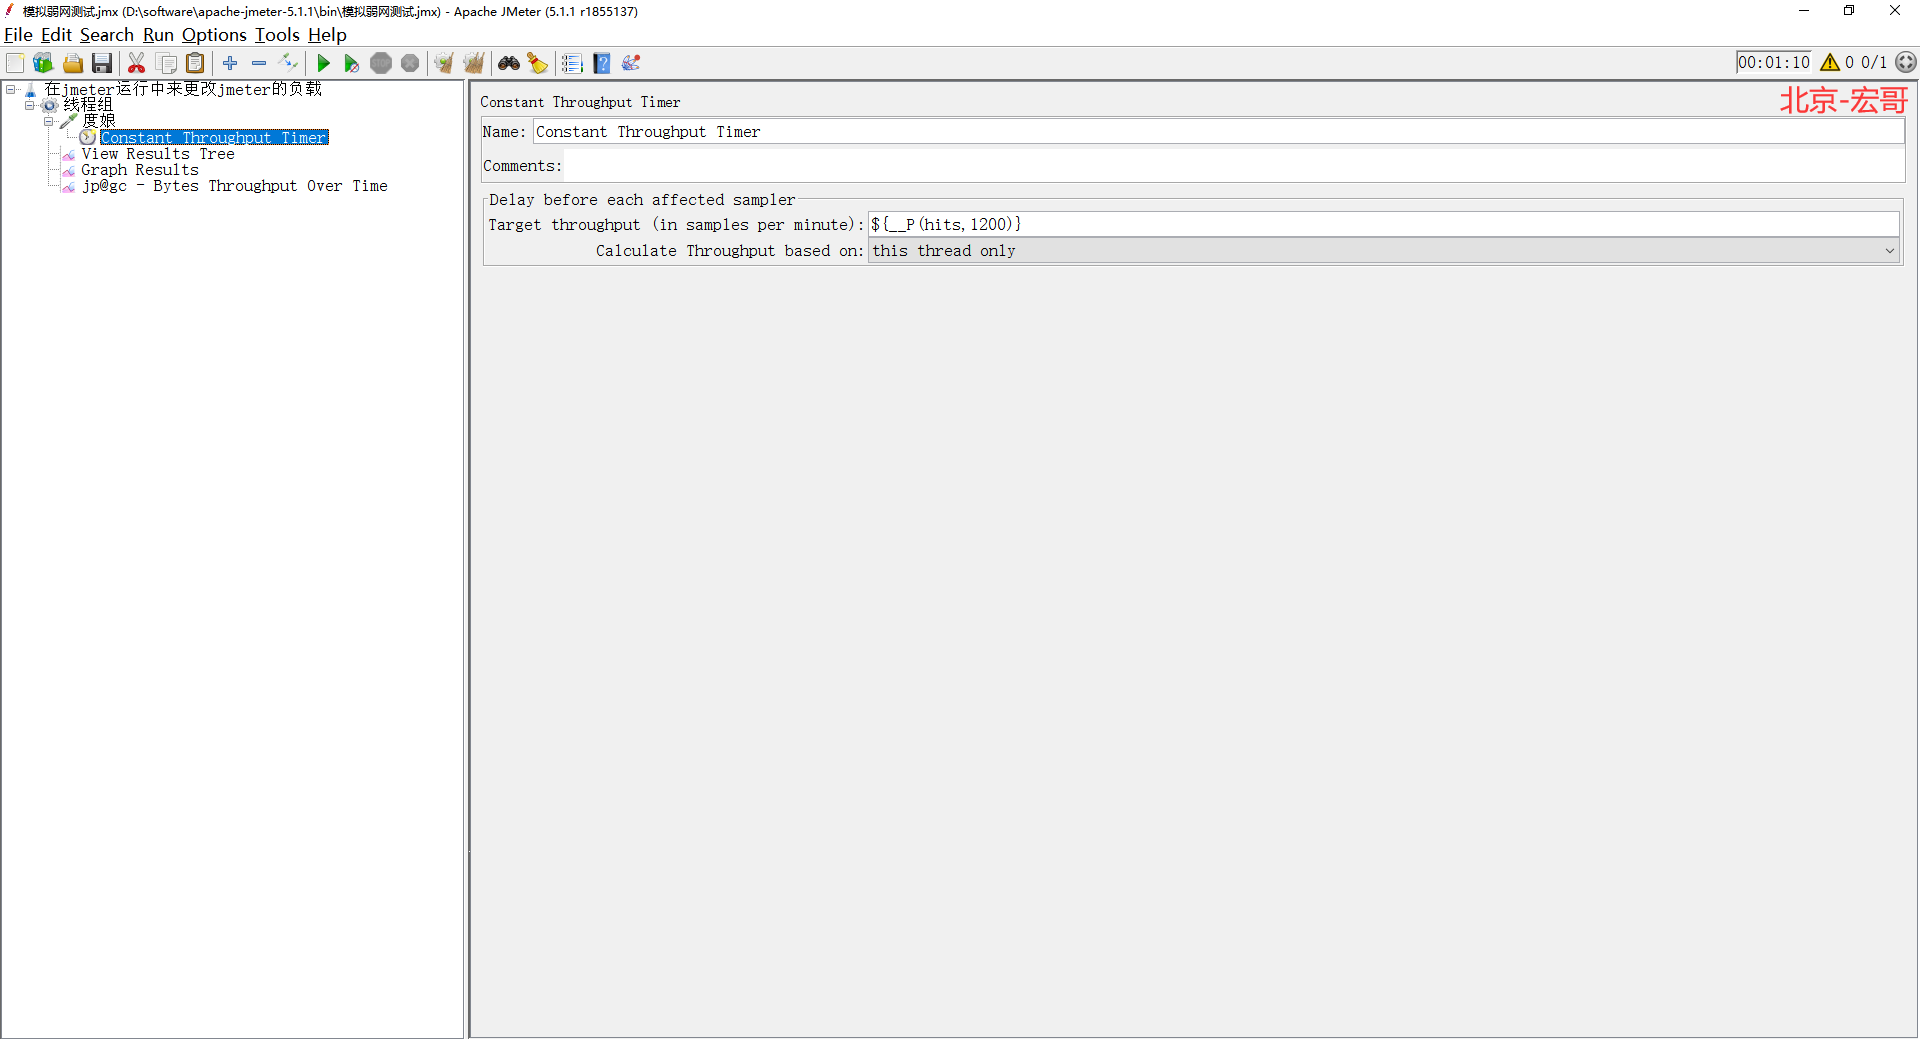Viewport: 1920px width, 1039px height.
Task: Stop the running test icon
Action: [x=381, y=63]
